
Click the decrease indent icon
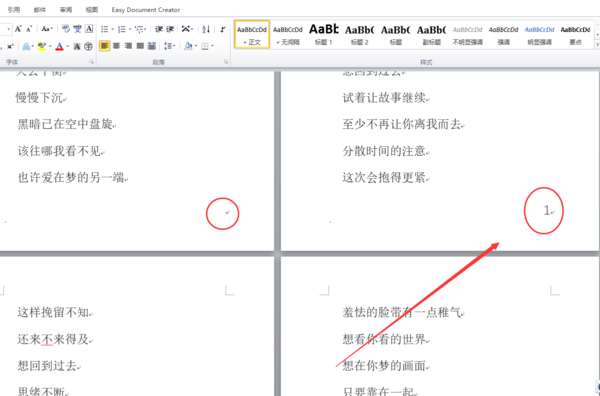tap(158, 29)
